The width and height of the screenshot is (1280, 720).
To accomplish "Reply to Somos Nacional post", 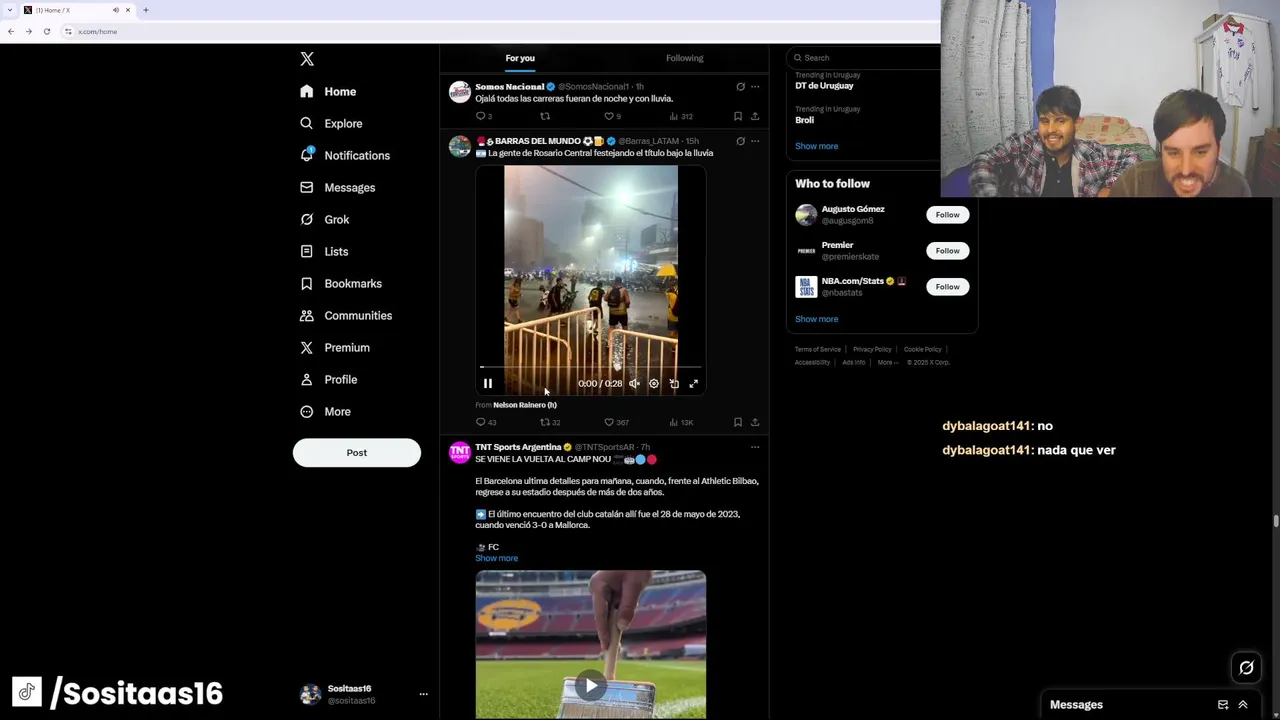I will click(x=482, y=116).
